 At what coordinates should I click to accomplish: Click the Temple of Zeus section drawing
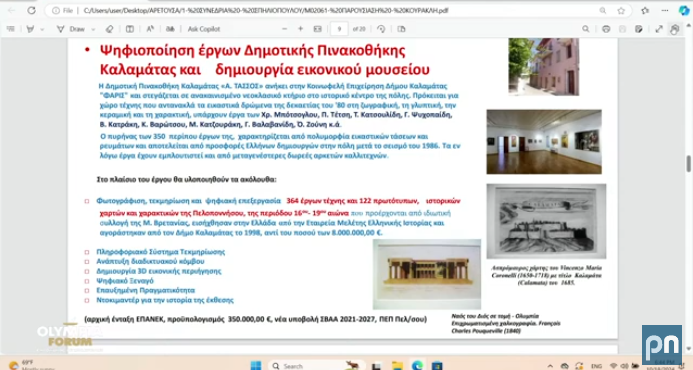pos(427,274)
